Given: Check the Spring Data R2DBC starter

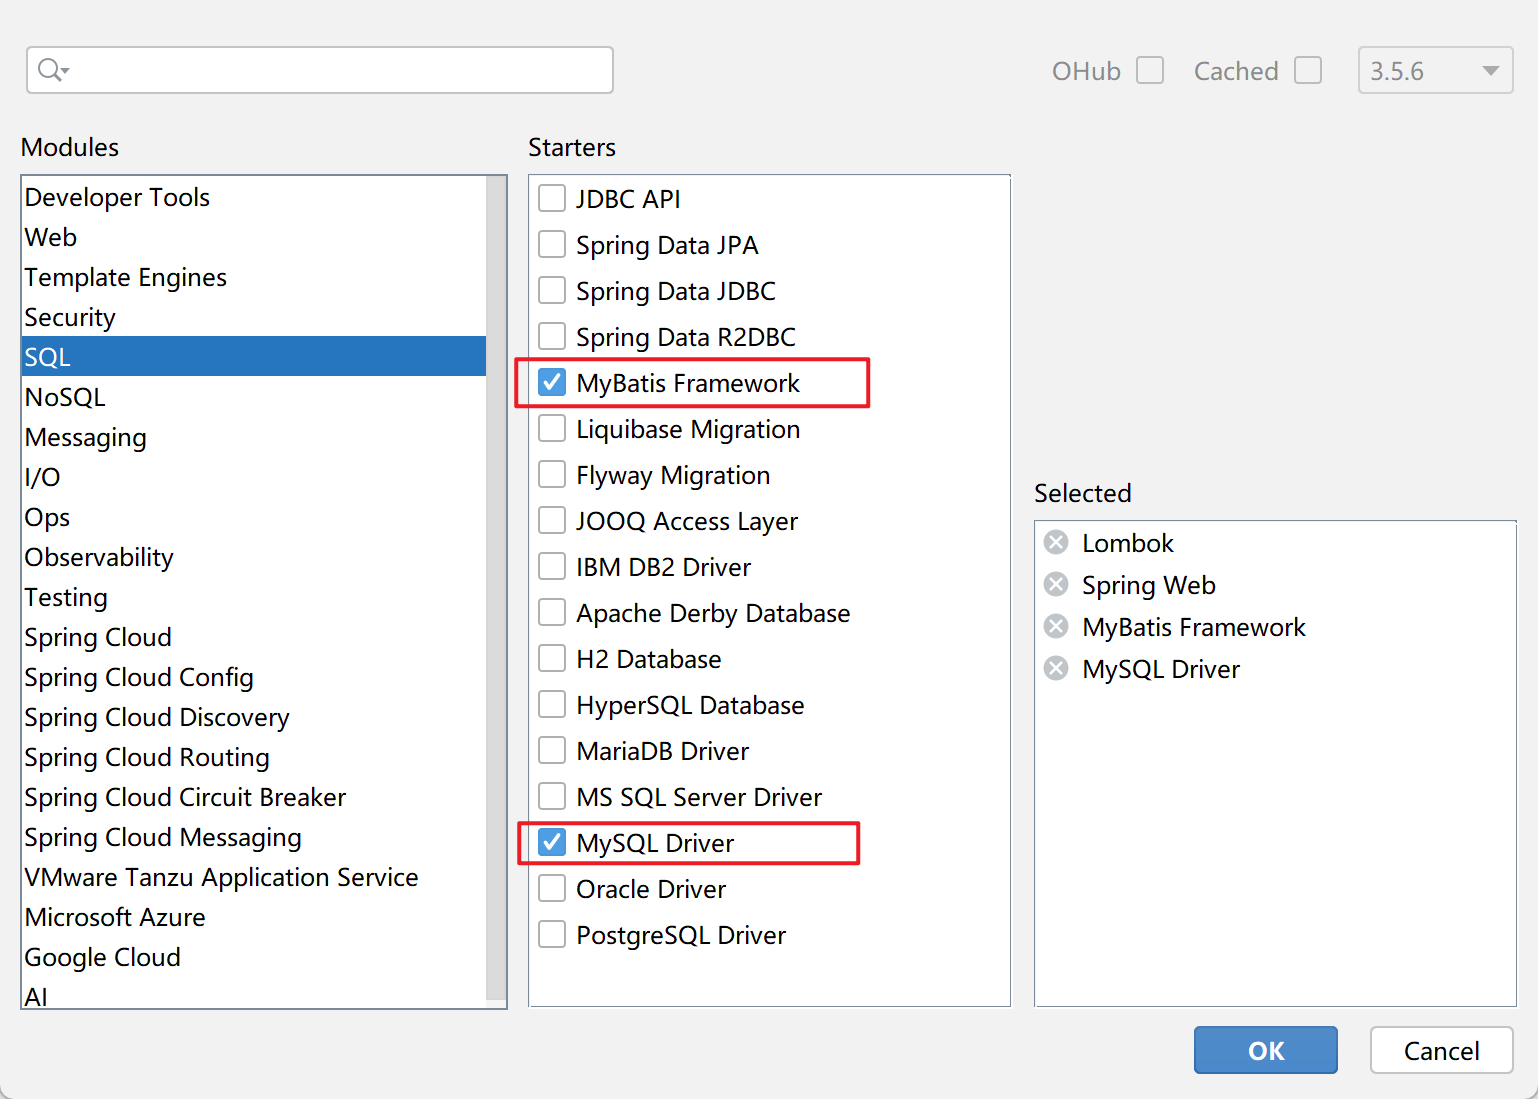Looking at the screenshot, I should (552, 336).
